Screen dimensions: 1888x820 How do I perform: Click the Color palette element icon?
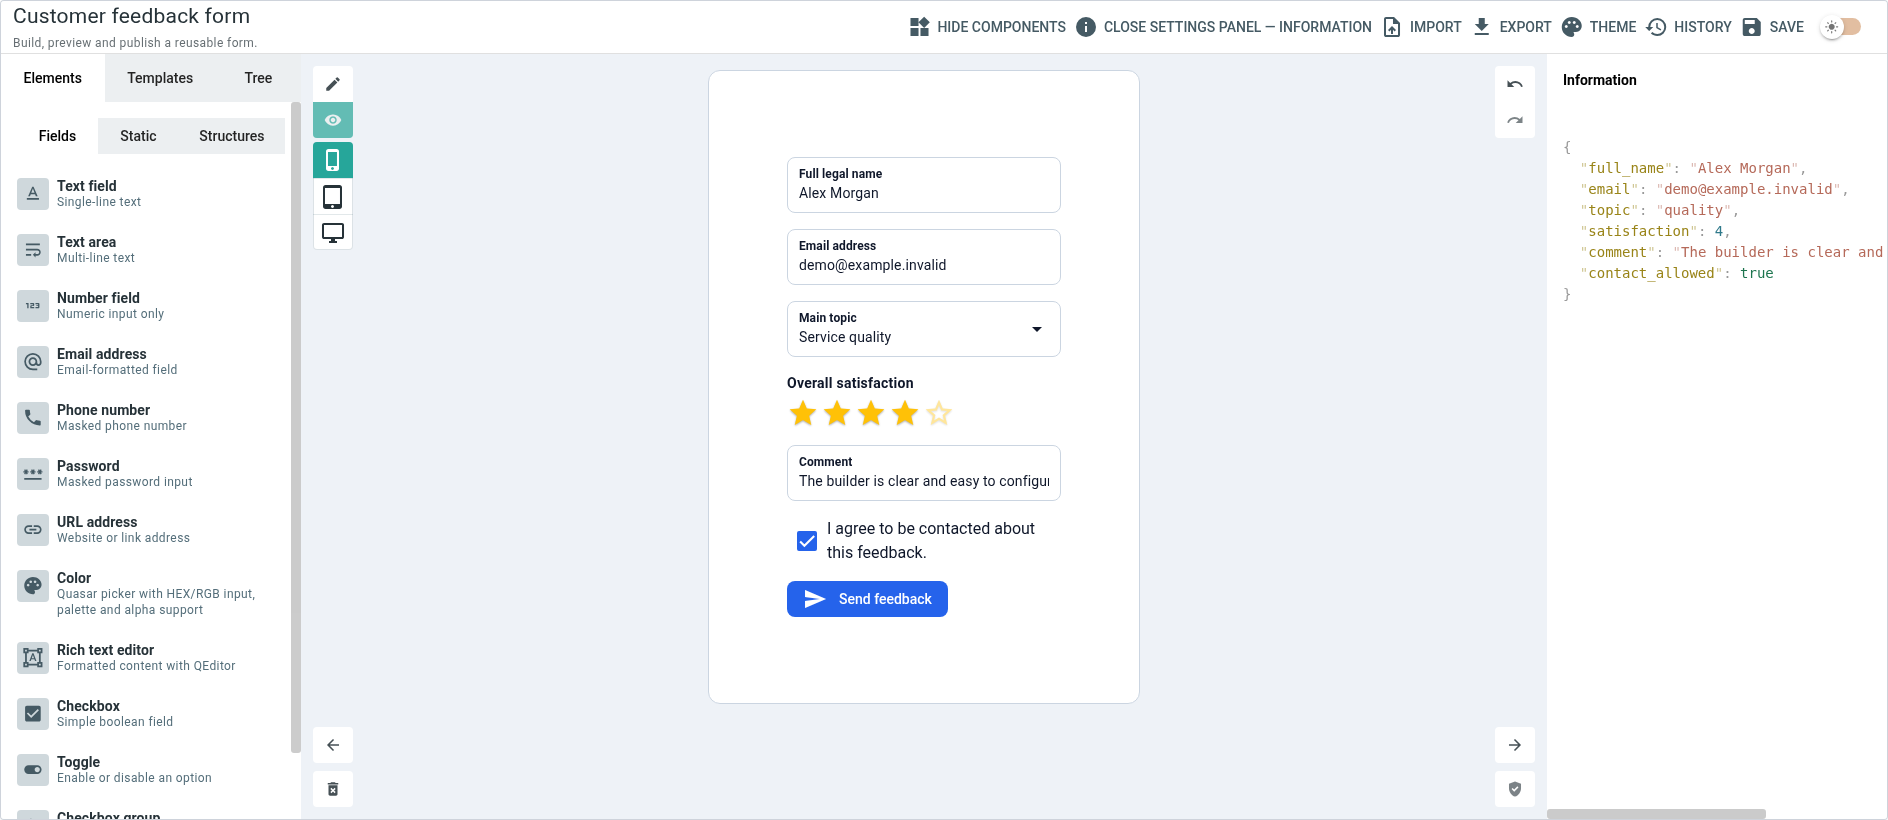point(33,586)
